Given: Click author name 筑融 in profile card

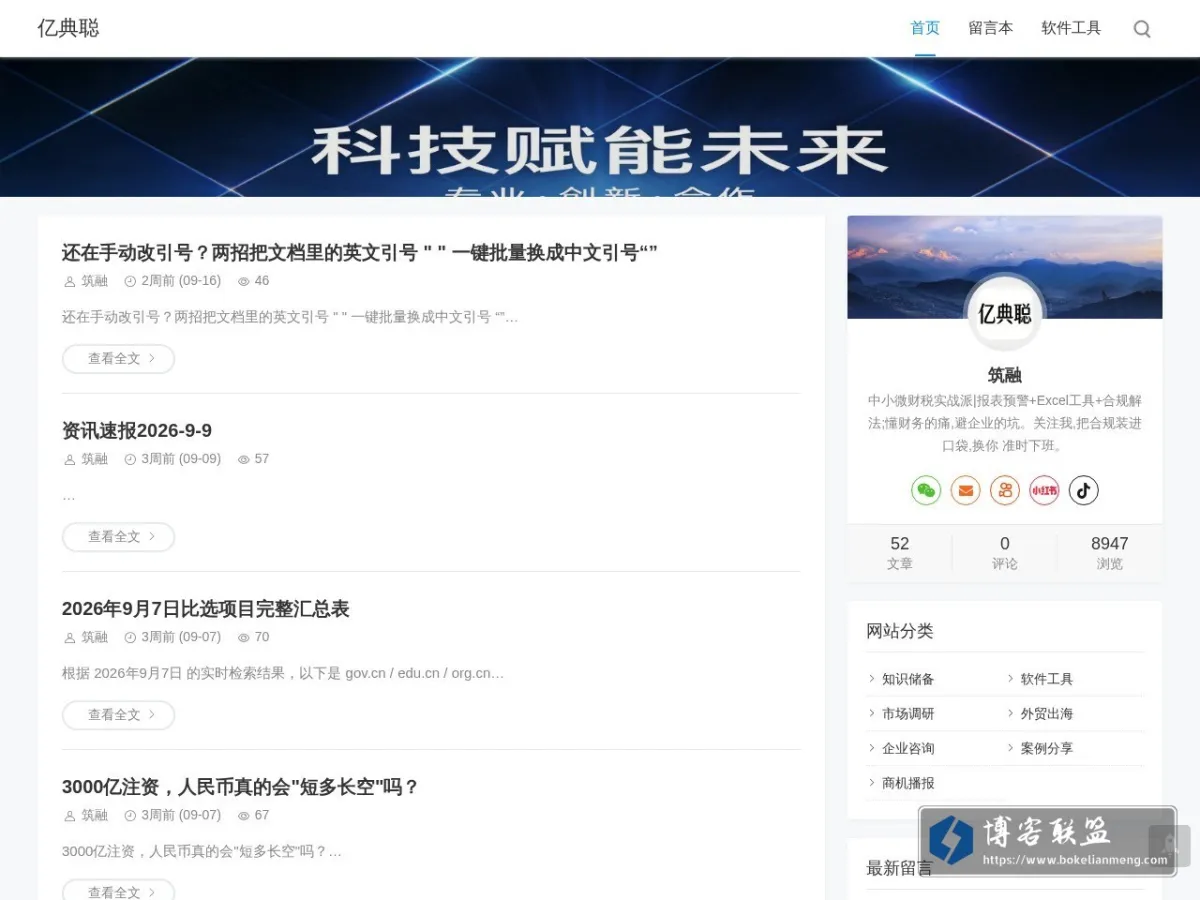Looking at the screenshot, I should tap(1005, 375).
